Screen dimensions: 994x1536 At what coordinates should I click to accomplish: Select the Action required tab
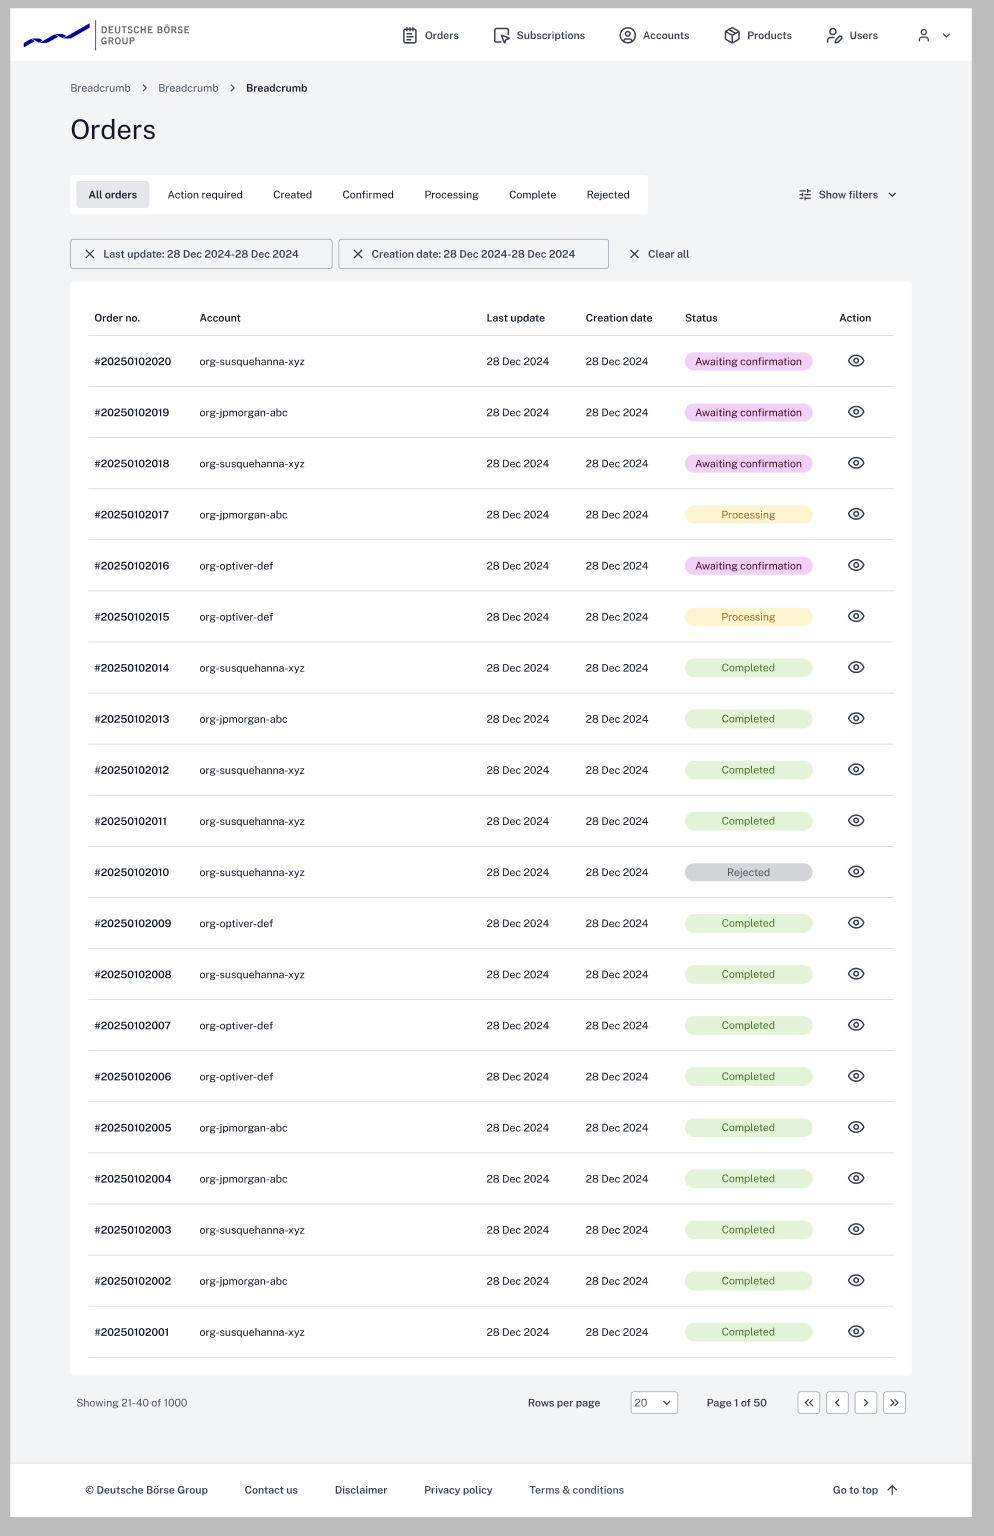pyautogui.click(x=205, y=194)
